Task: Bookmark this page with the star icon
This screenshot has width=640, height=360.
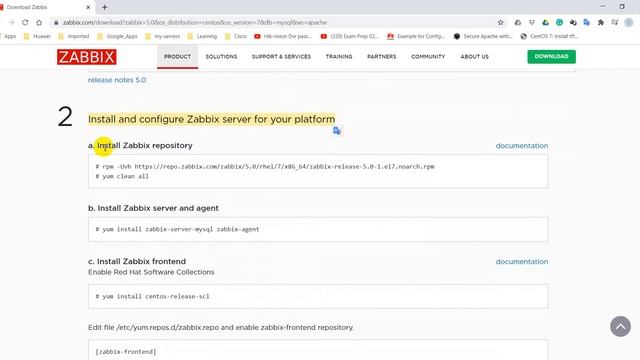Action: 500,22
